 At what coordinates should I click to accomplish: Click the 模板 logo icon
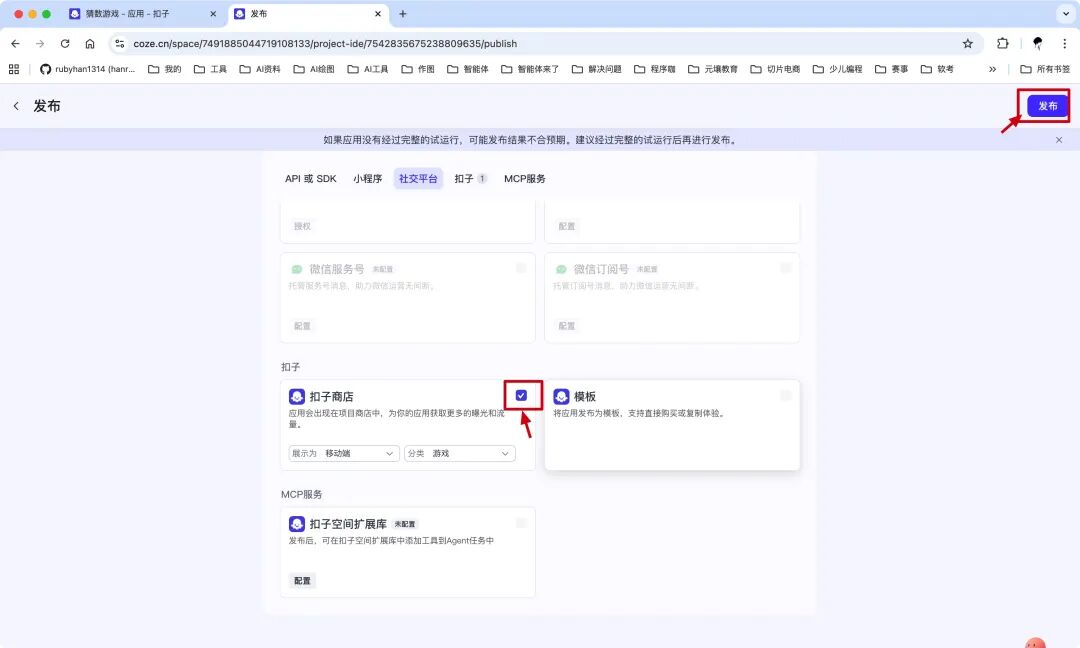click(561, 397)
